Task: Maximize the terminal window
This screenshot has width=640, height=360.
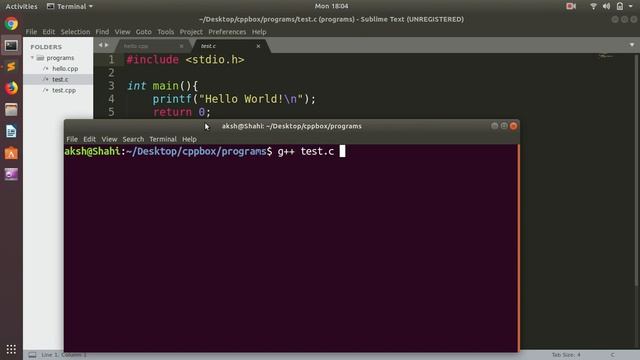Action: [x=504, y=126]
